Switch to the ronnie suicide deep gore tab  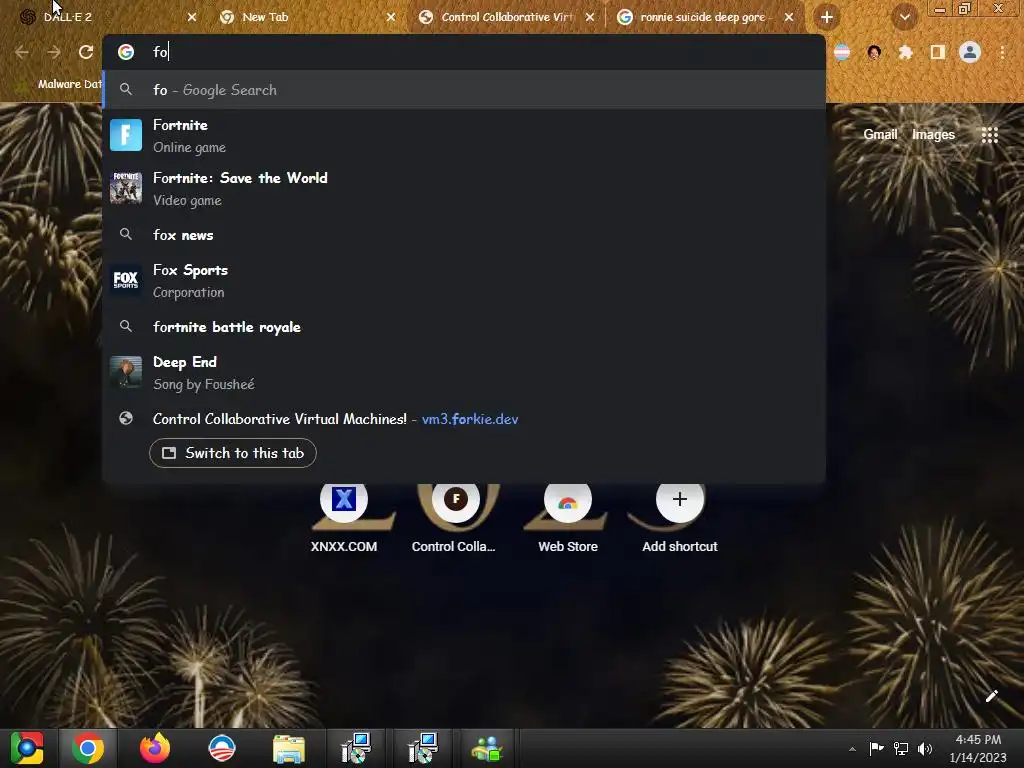(x=704, y=17)
